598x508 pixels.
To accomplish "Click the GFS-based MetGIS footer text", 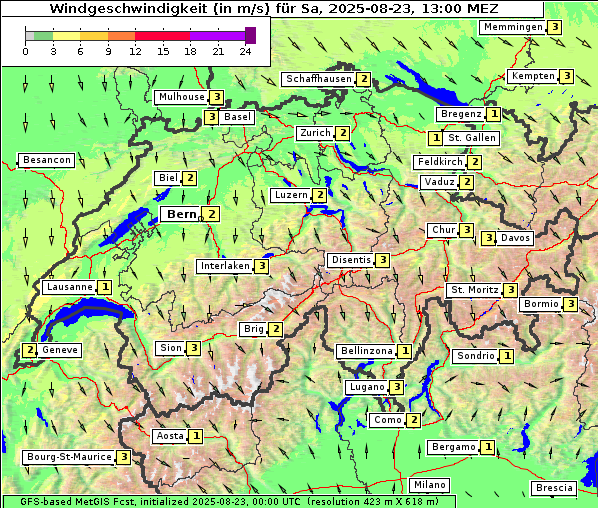I will point(229,502).
